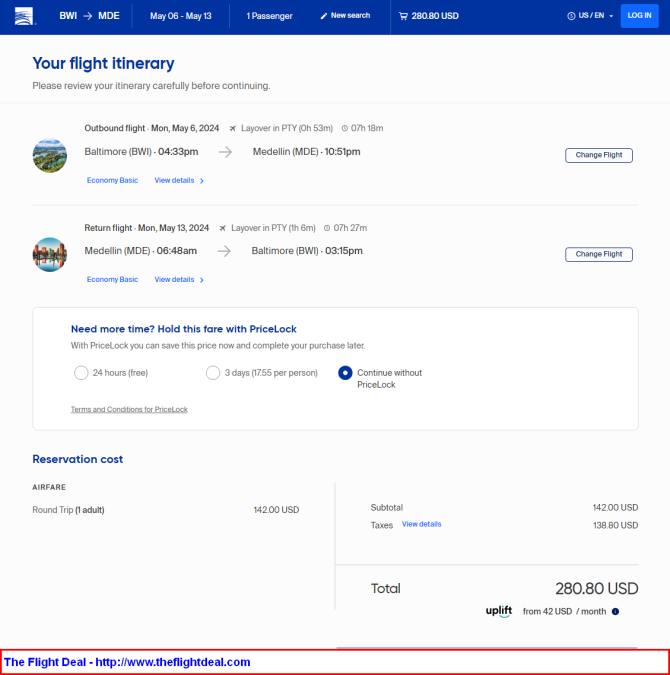Click Baltimore (BWI) 03:15pm arrival text
This screenshot has width=670, height=675.
[x=307, y=251]
